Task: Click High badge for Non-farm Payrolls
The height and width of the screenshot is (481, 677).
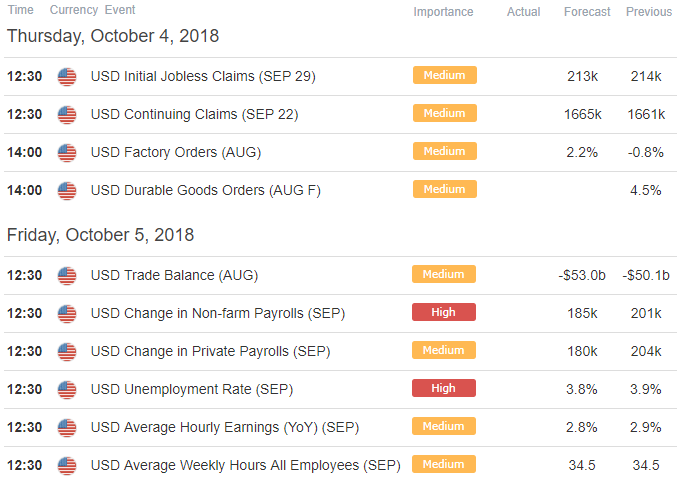Action: (x=444, y=312)
